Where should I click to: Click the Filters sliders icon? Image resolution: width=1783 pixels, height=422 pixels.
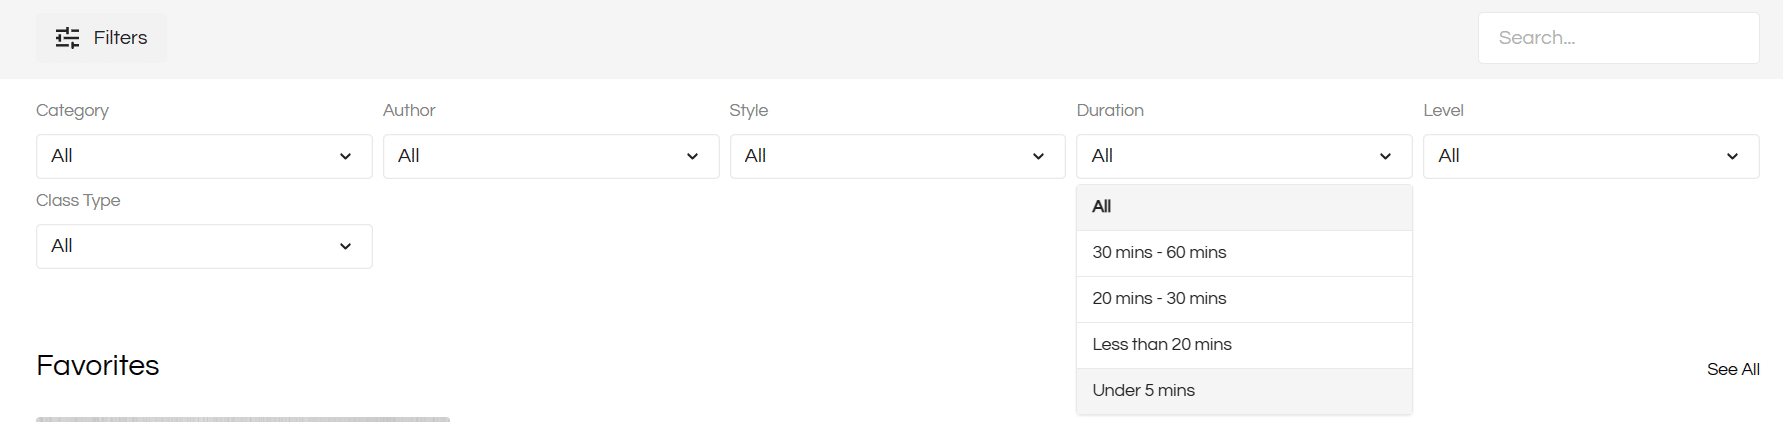pyautogui.click(x=67, y=38)
